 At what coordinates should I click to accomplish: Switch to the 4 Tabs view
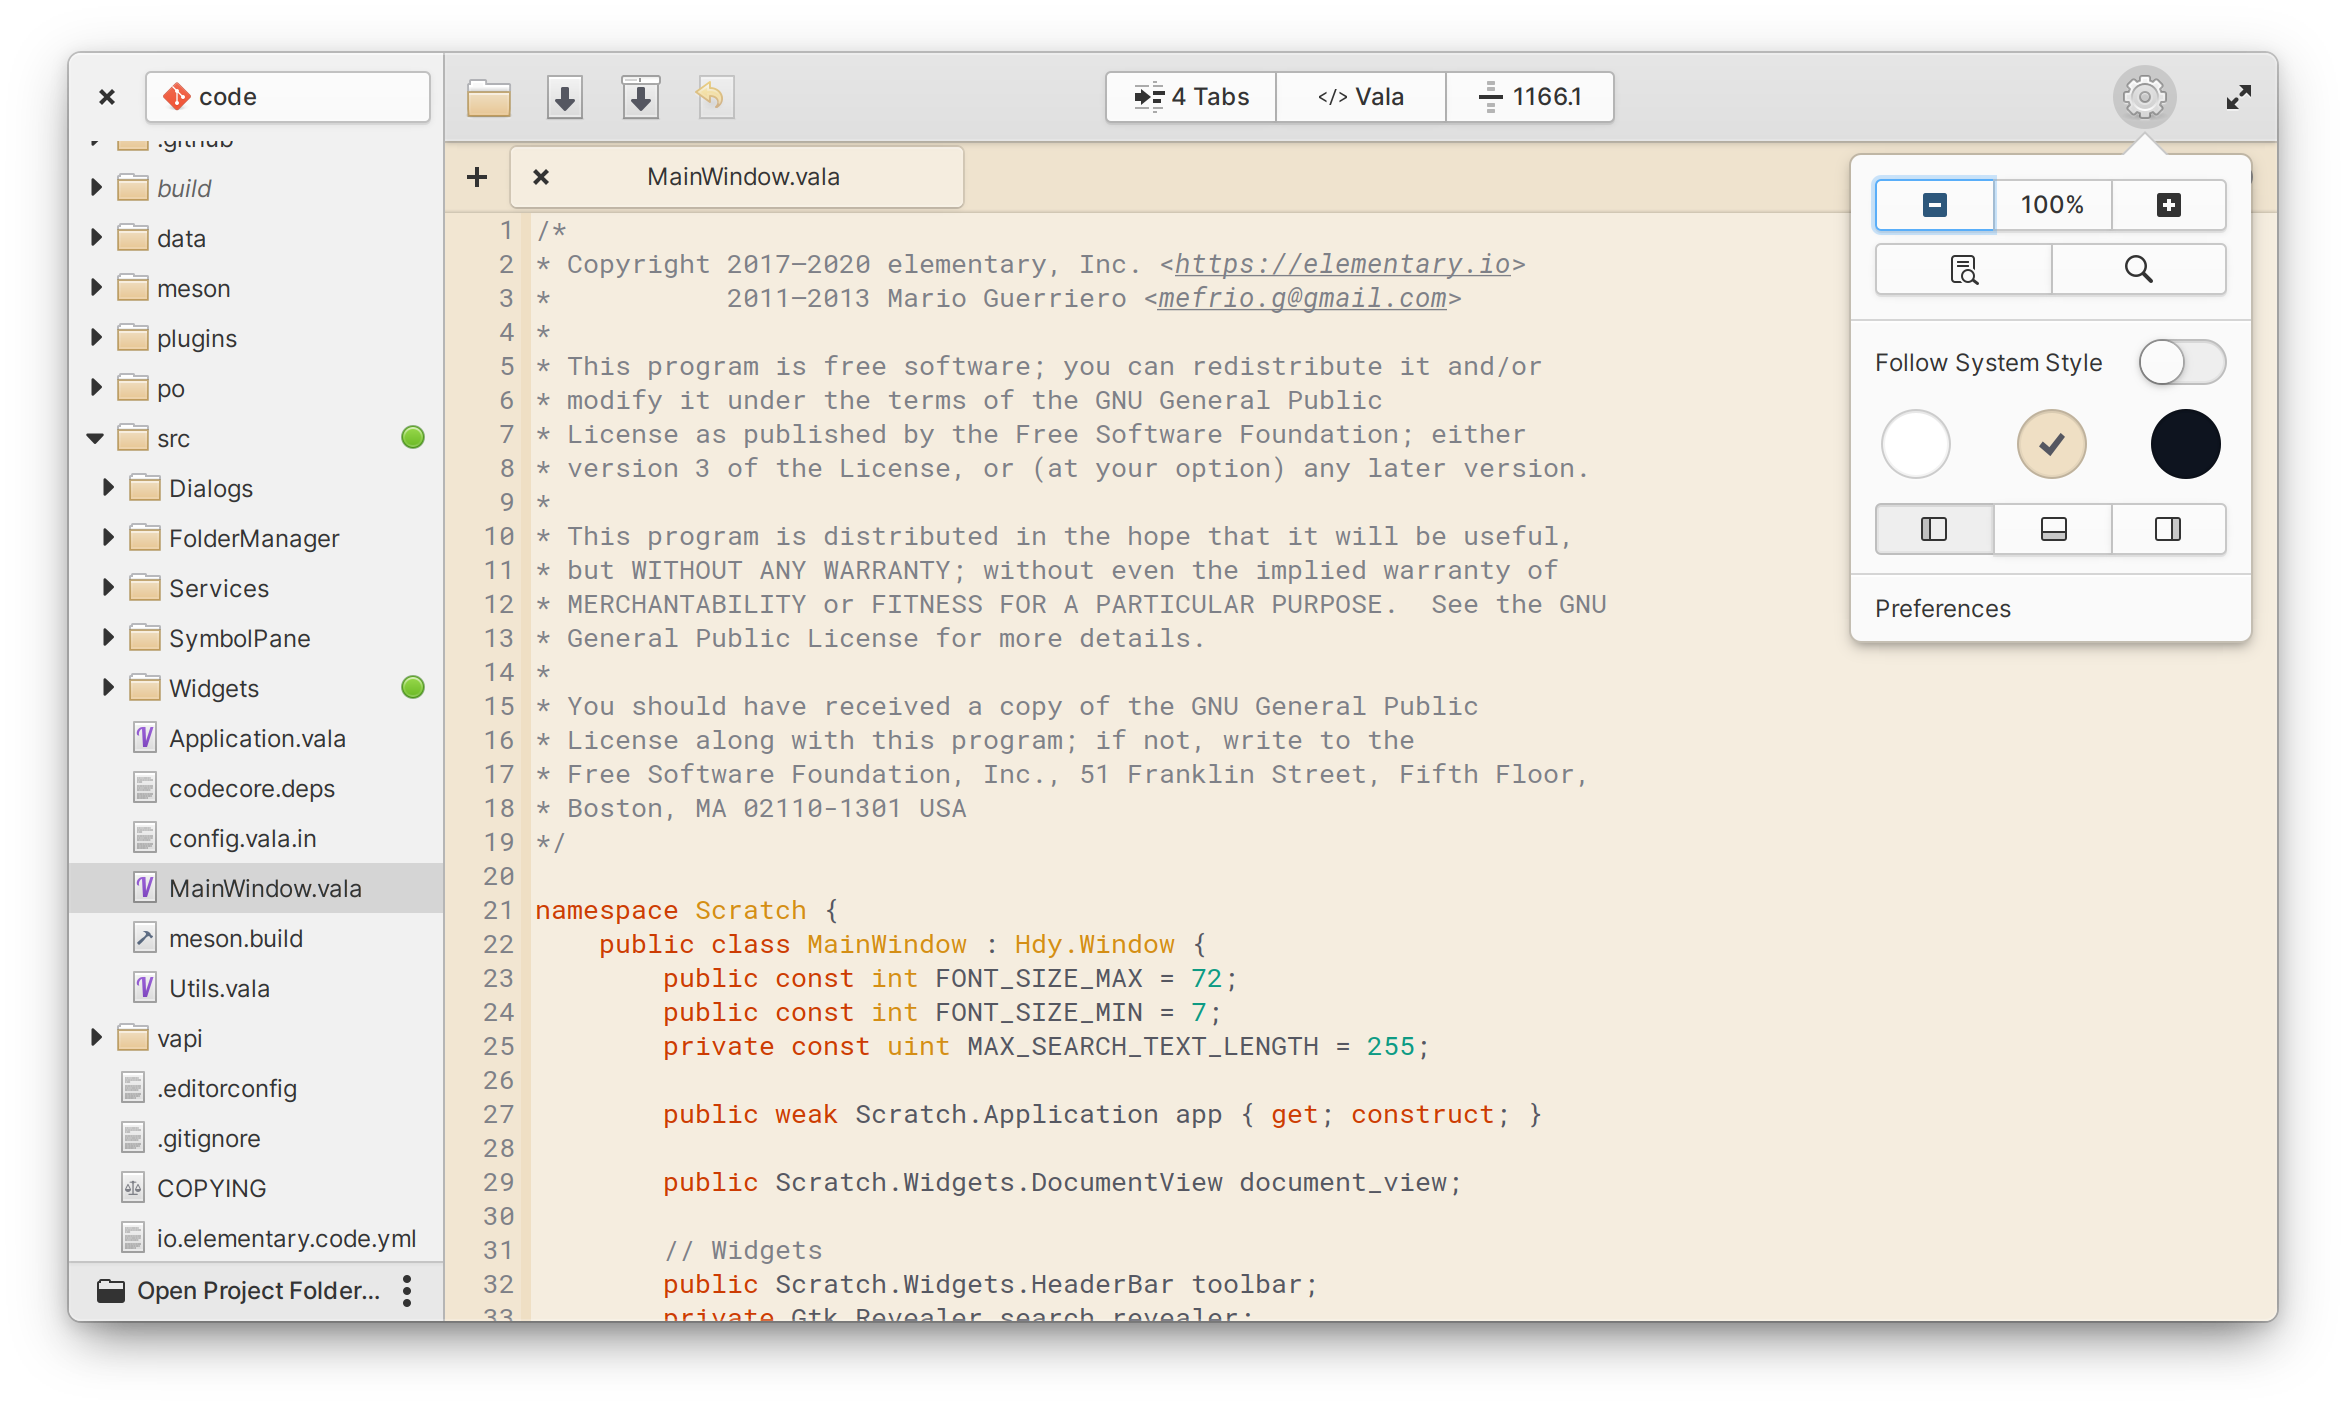coord(1193,95)
